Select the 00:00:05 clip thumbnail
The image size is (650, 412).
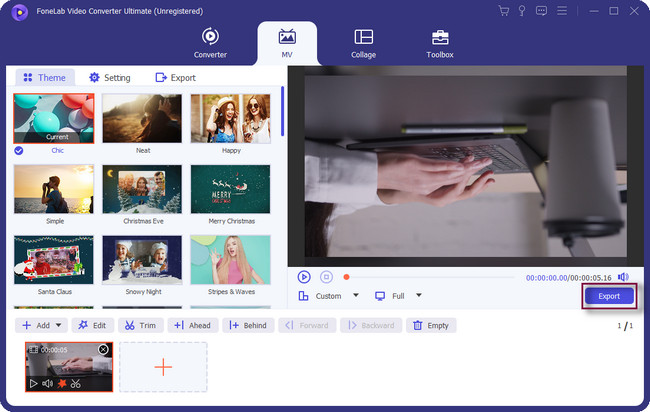69,367
